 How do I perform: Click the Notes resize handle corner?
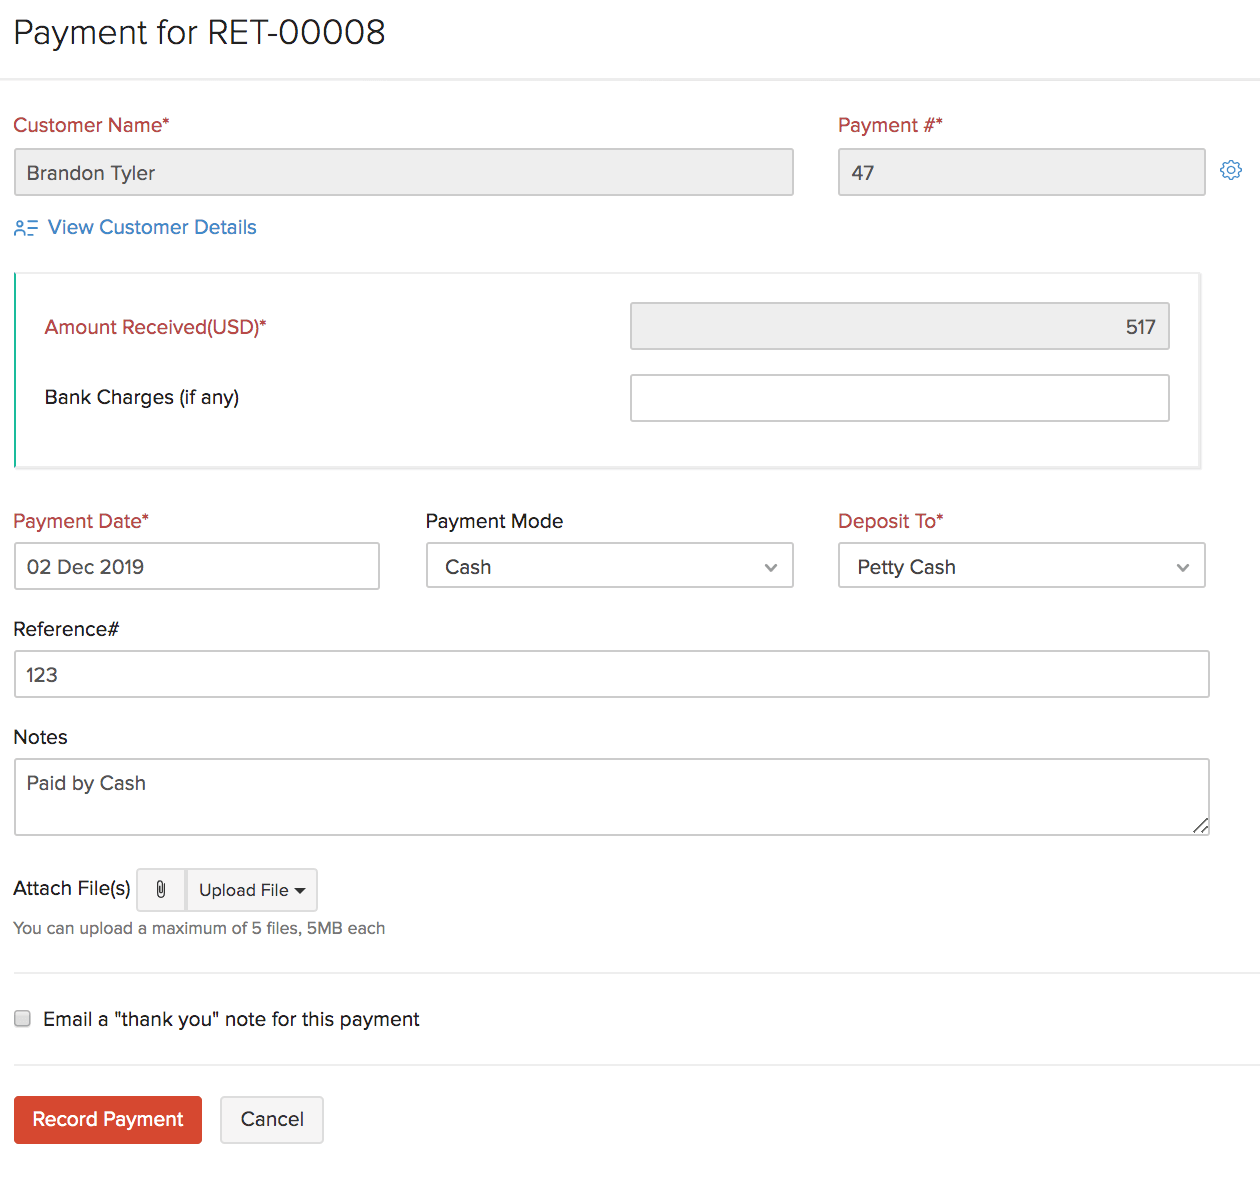click(x=1199, y=826)
